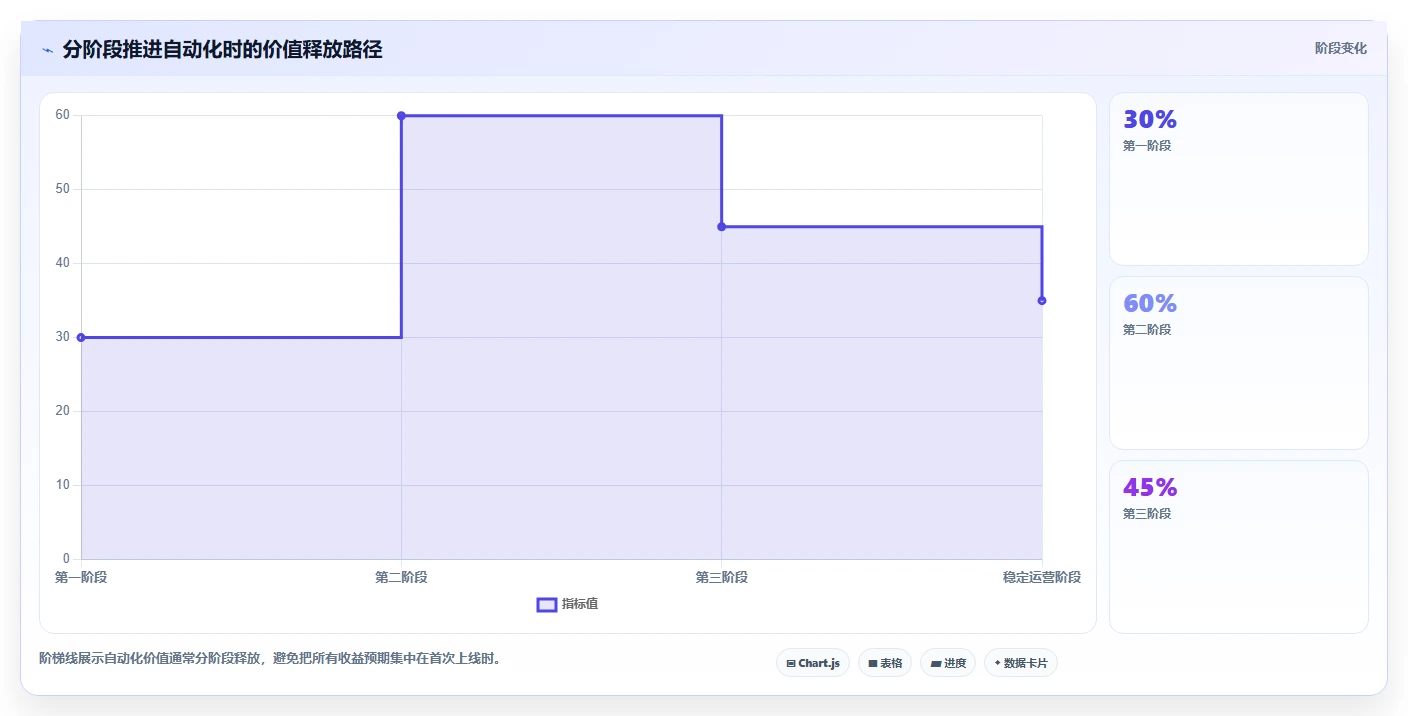Click the data point at 稳定运营阶段 value 35
The height and width of the screenshot is (716, 1408).
pos(1042,300)
